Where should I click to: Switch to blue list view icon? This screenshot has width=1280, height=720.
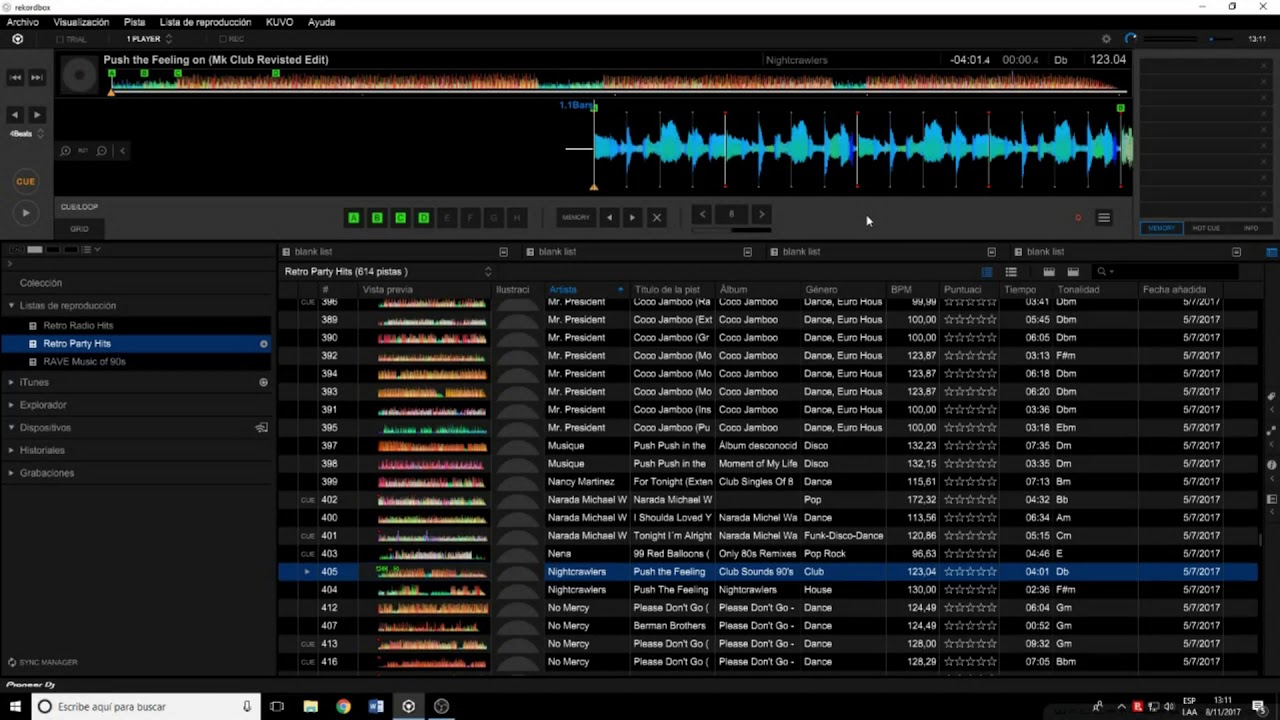coord(987,272)
